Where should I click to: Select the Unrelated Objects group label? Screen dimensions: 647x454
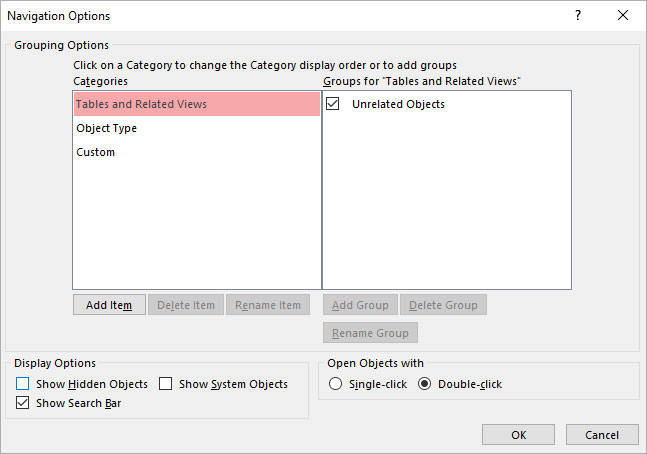pos(398,104)
